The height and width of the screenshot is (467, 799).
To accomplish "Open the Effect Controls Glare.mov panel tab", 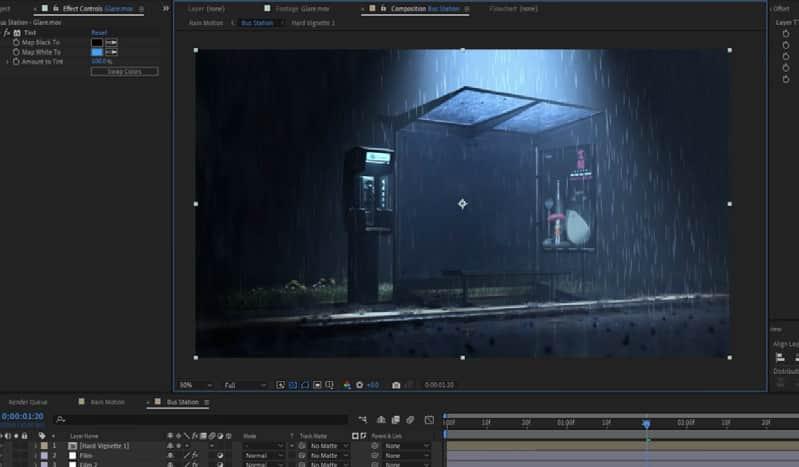I will click(x=98, y=9).
